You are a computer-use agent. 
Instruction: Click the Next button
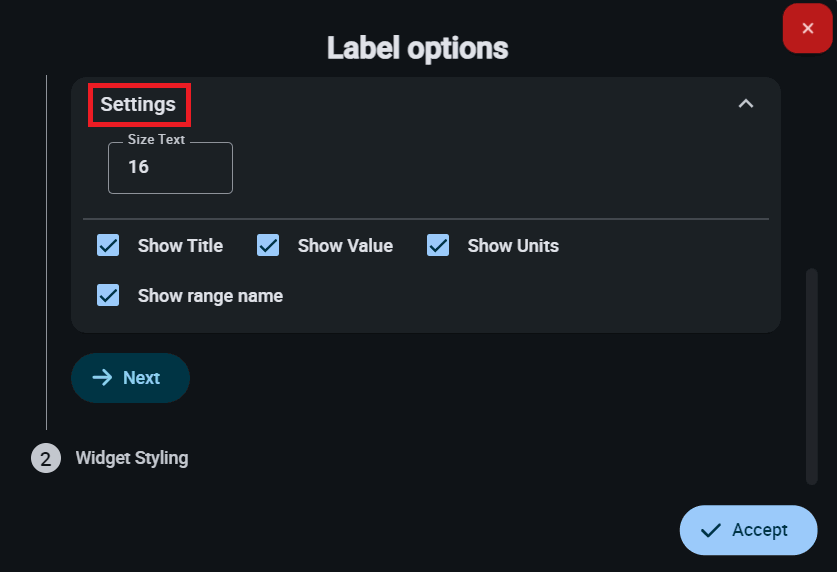coord(130,378)
